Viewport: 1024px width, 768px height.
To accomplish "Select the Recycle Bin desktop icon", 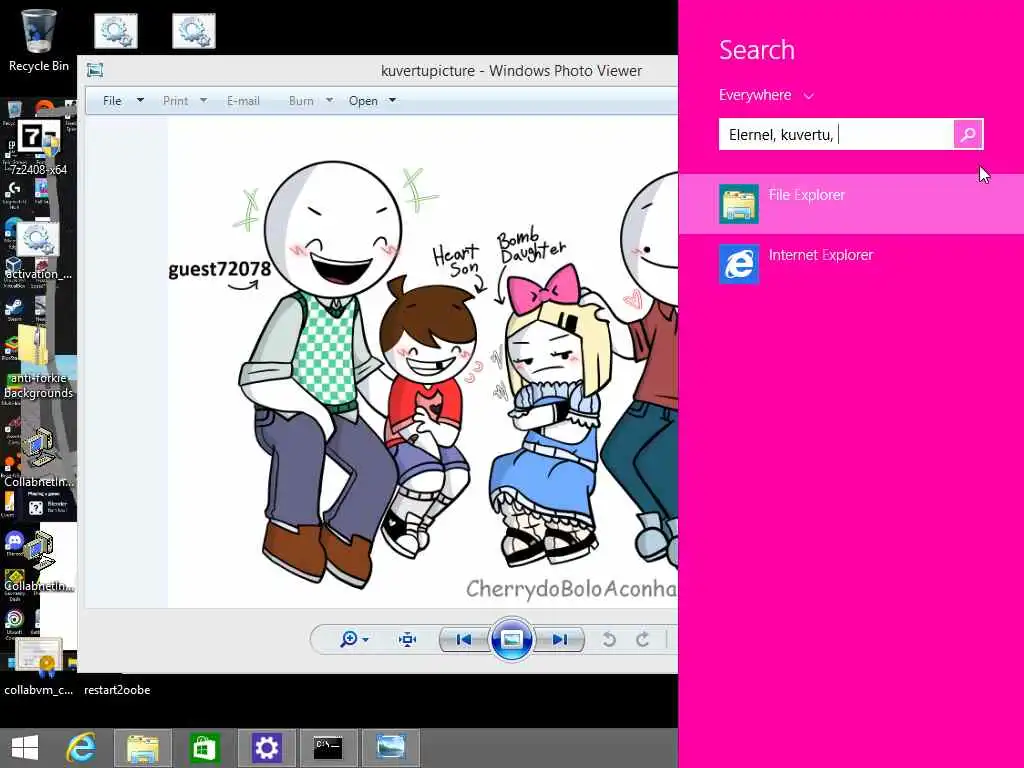I will [x=39, y=40].
